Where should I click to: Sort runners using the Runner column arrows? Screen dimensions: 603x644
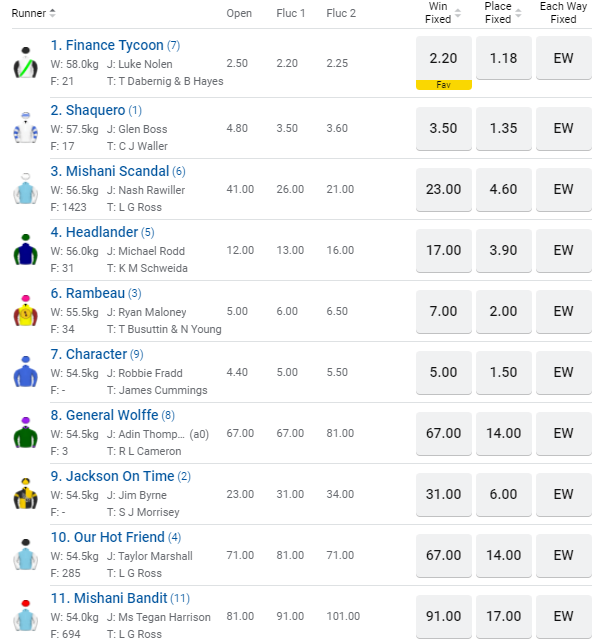pyautogui.click(x=52, y=13)
